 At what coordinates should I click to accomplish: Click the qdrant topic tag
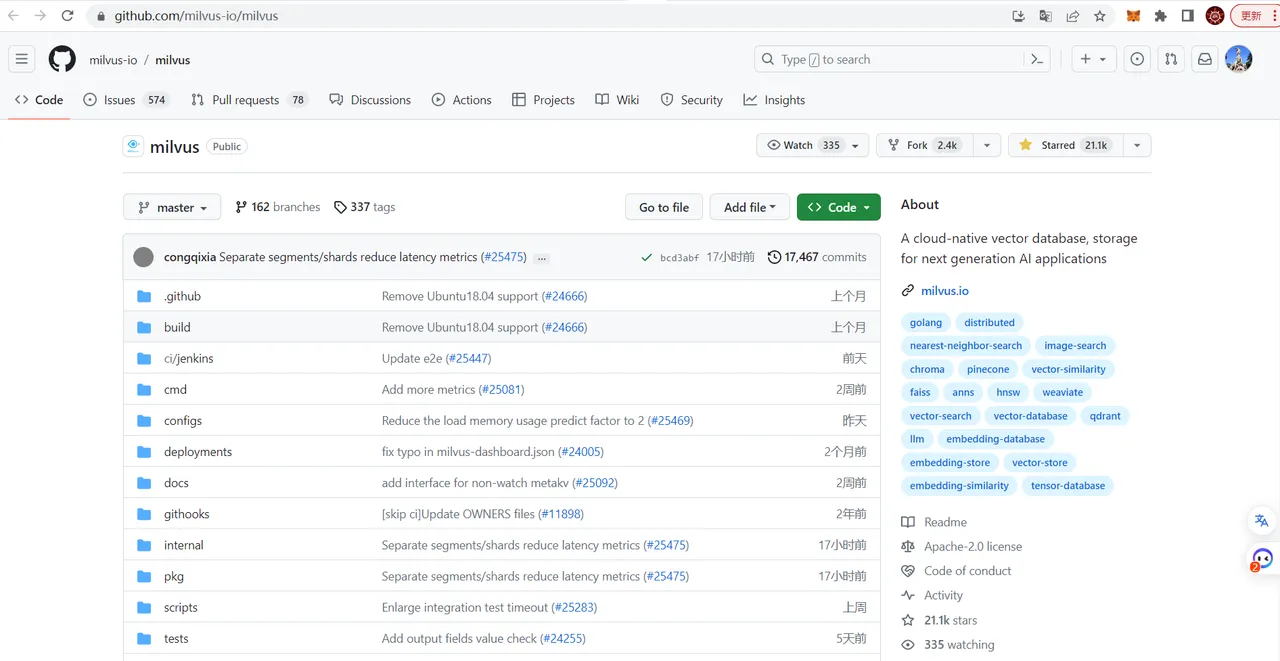click(x=1106, y=416)
